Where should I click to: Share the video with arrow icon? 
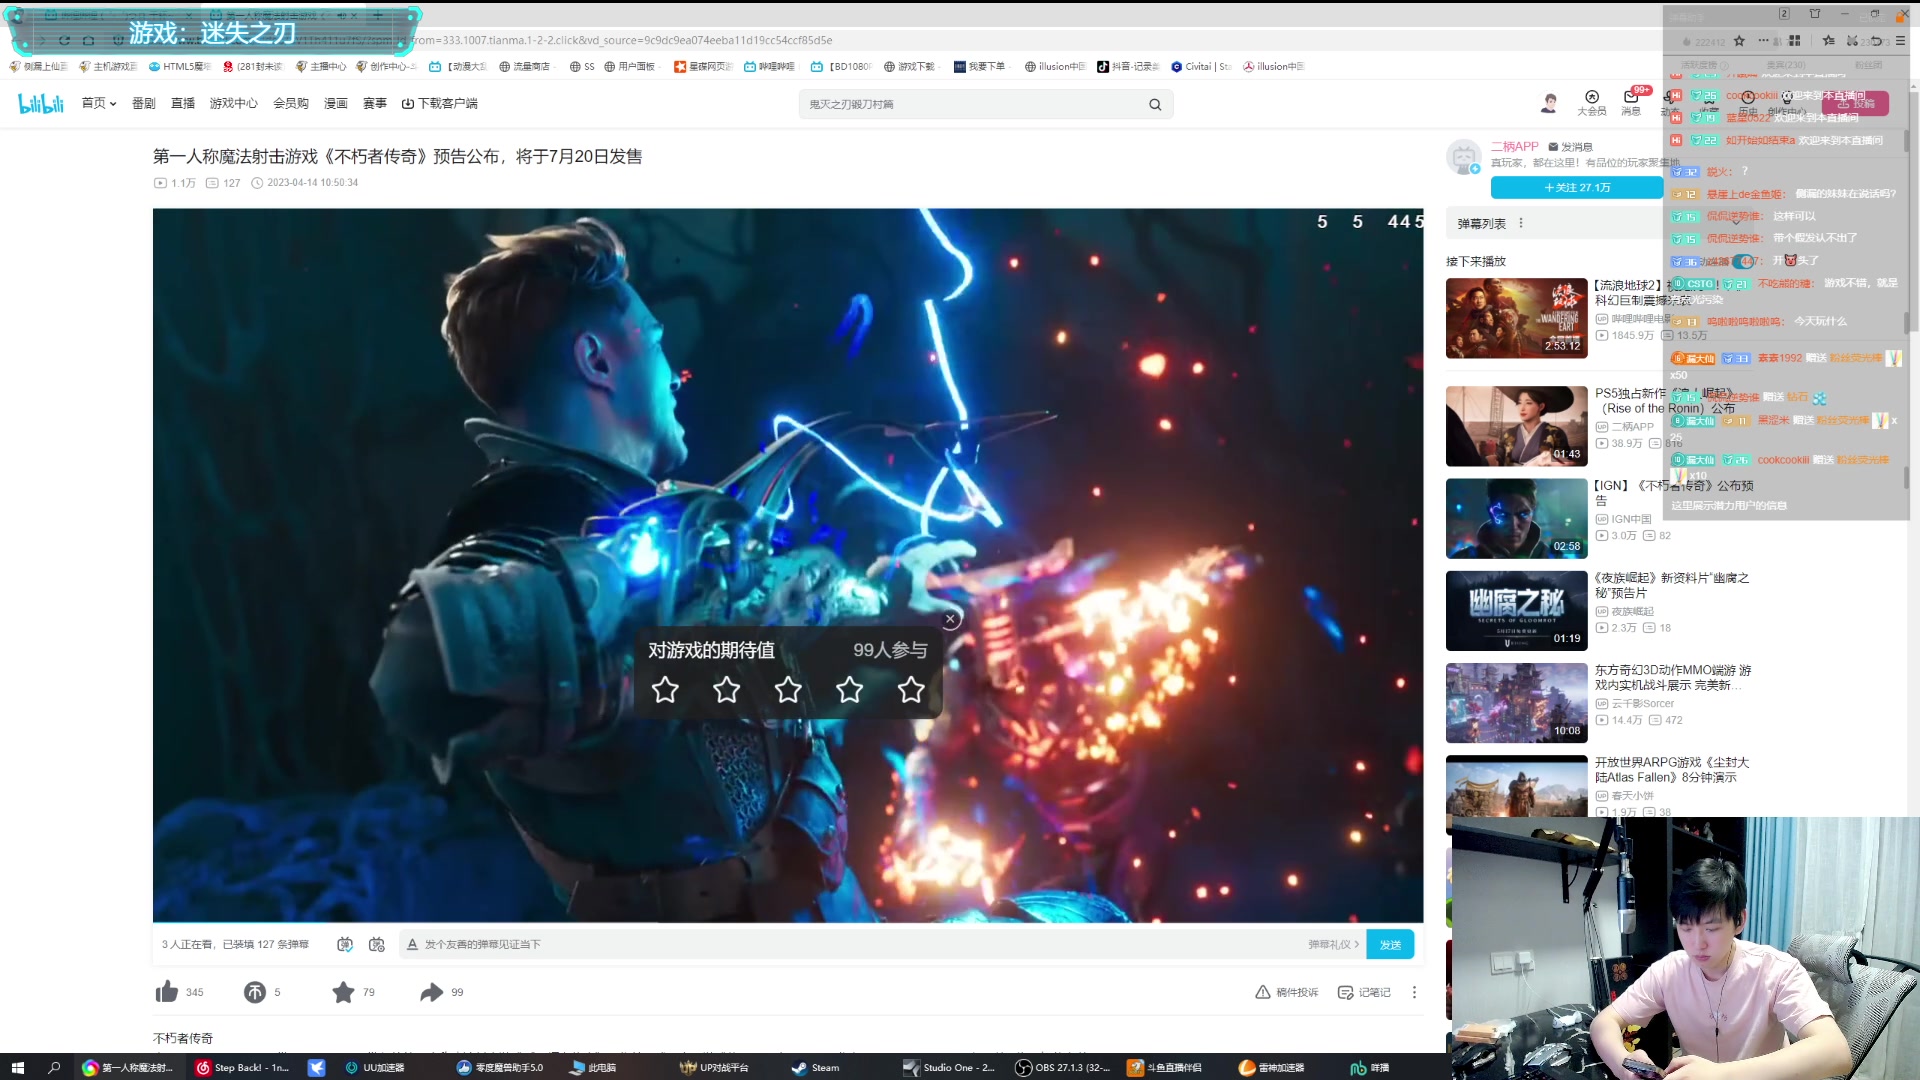pos(431,992)
